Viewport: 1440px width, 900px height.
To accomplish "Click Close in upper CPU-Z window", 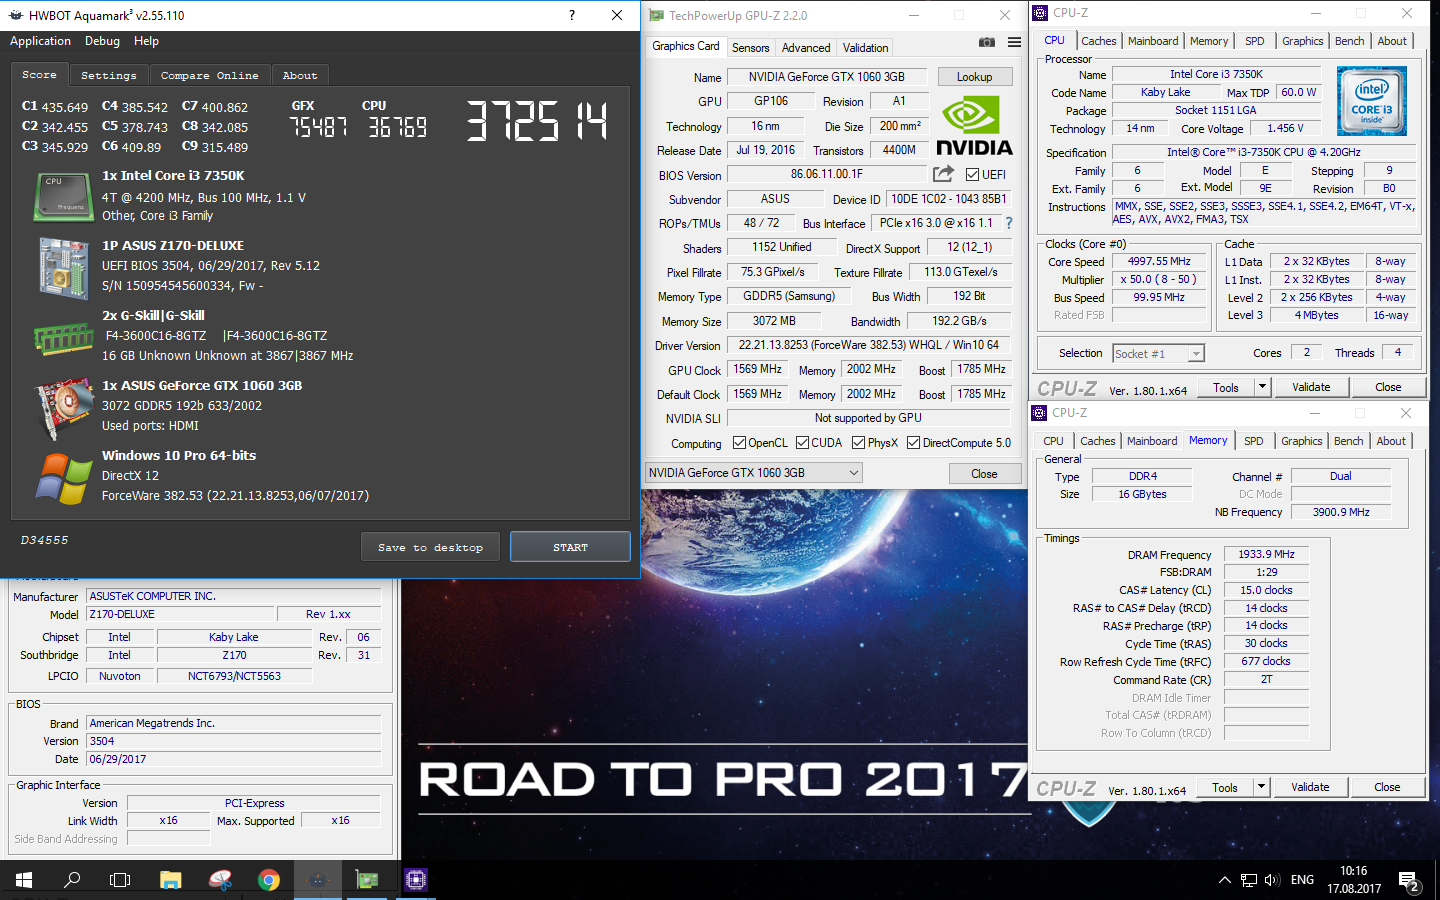I will click(x=1388, y=387).
